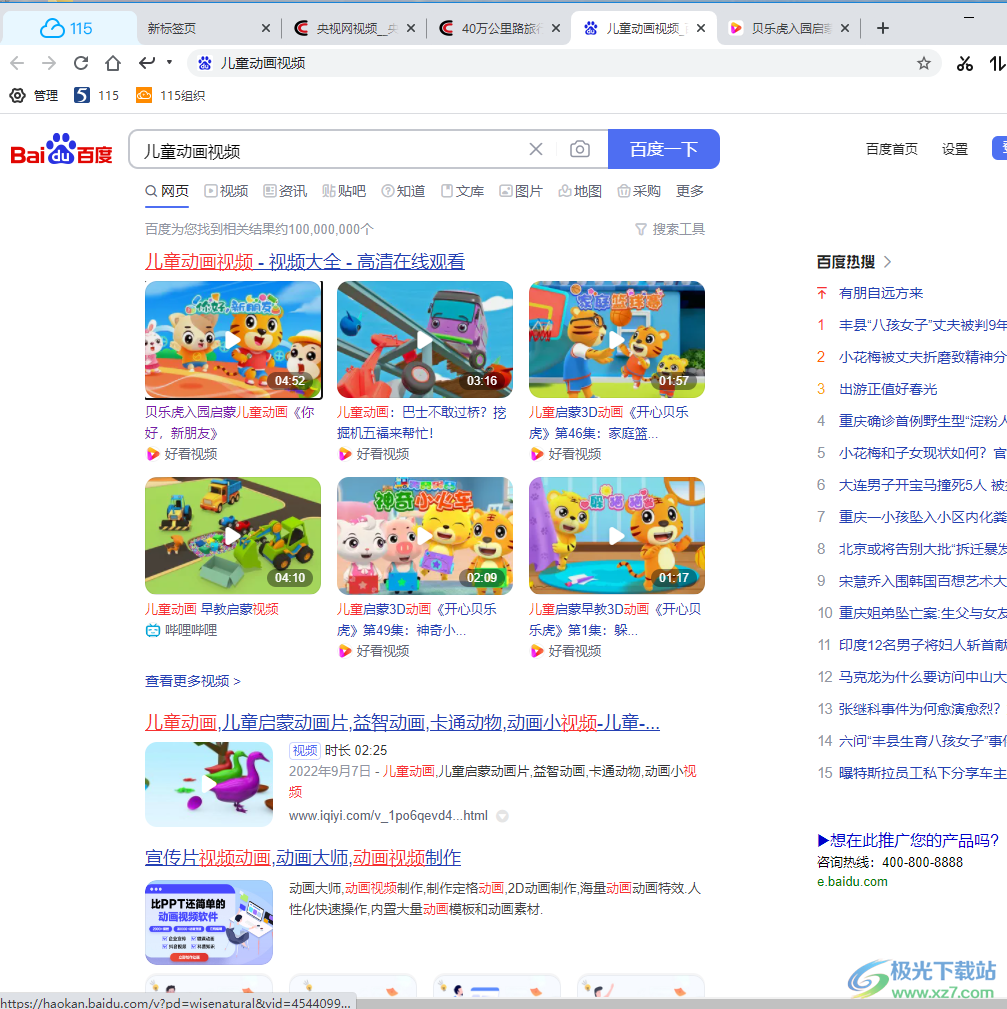Expand the 更多 categories menu
The height and width of the screenshot is (1009, 1007).
(690, 191)
